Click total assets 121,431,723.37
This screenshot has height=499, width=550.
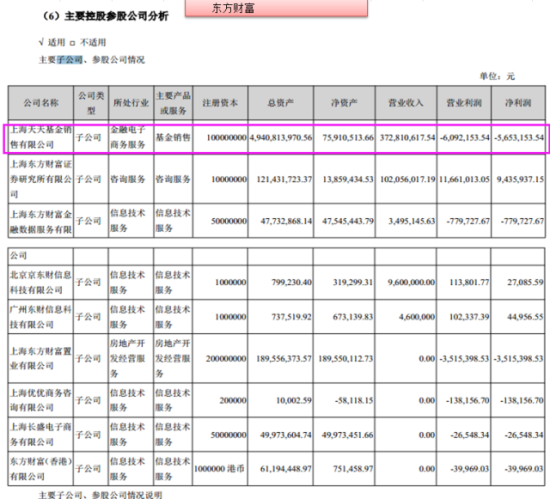click(284, 179)
